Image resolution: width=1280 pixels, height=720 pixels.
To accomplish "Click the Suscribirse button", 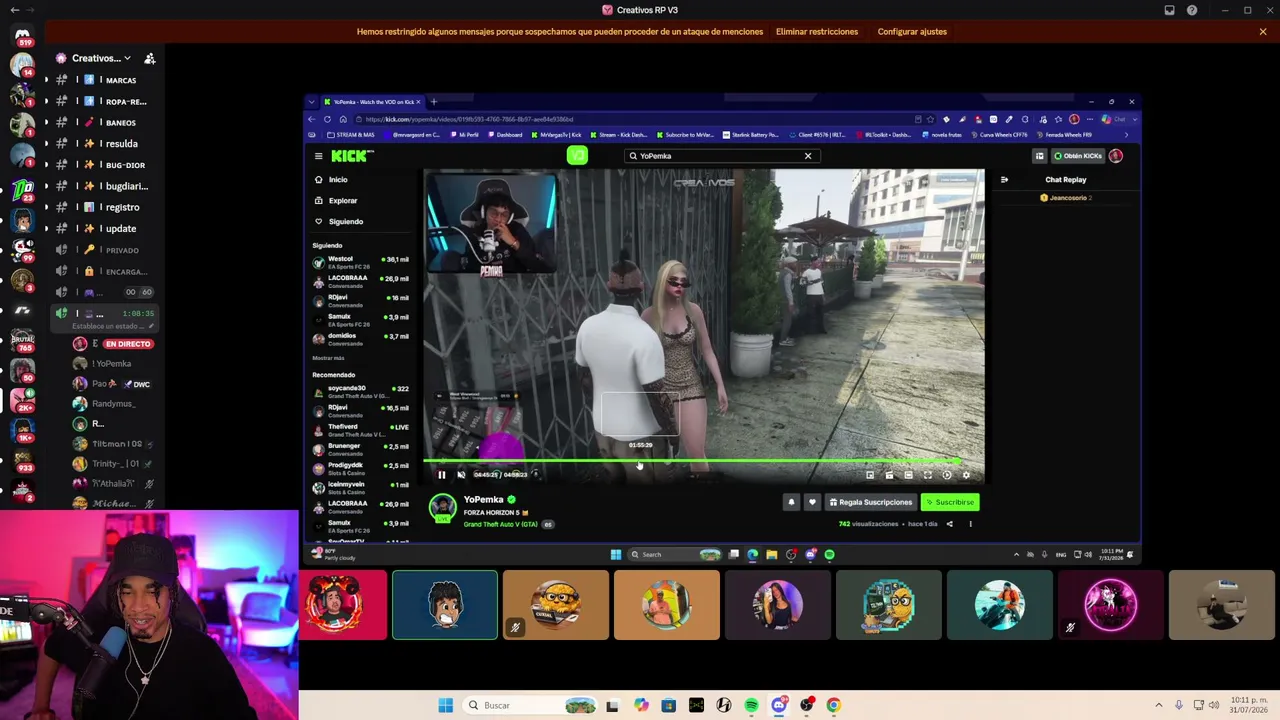I will tap(950, 502).
